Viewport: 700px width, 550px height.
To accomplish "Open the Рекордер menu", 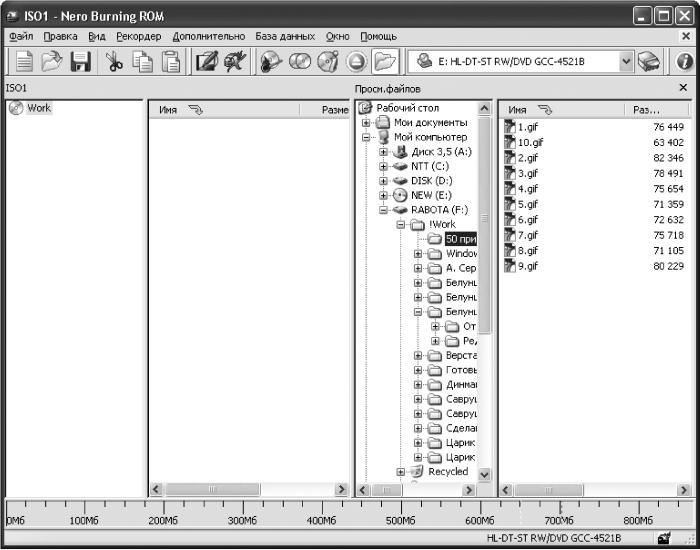I will click(139, 37).
